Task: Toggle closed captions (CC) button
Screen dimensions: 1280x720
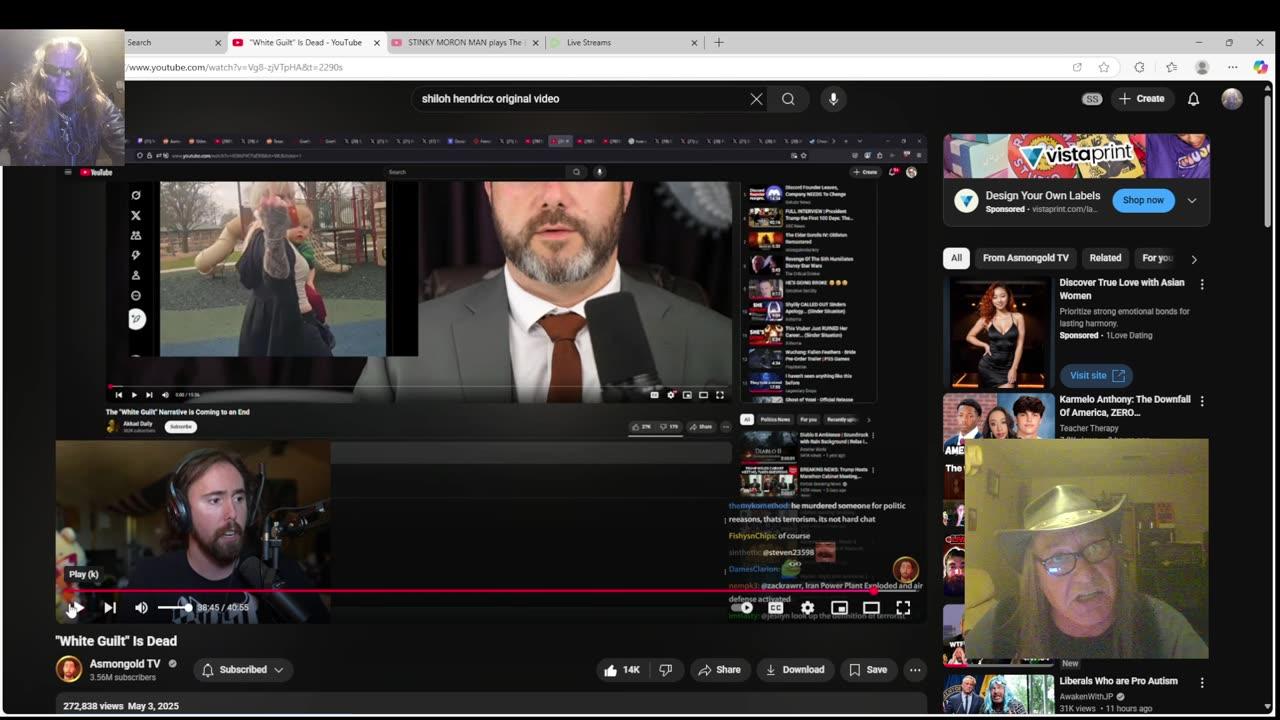Action: coord(775,607)
